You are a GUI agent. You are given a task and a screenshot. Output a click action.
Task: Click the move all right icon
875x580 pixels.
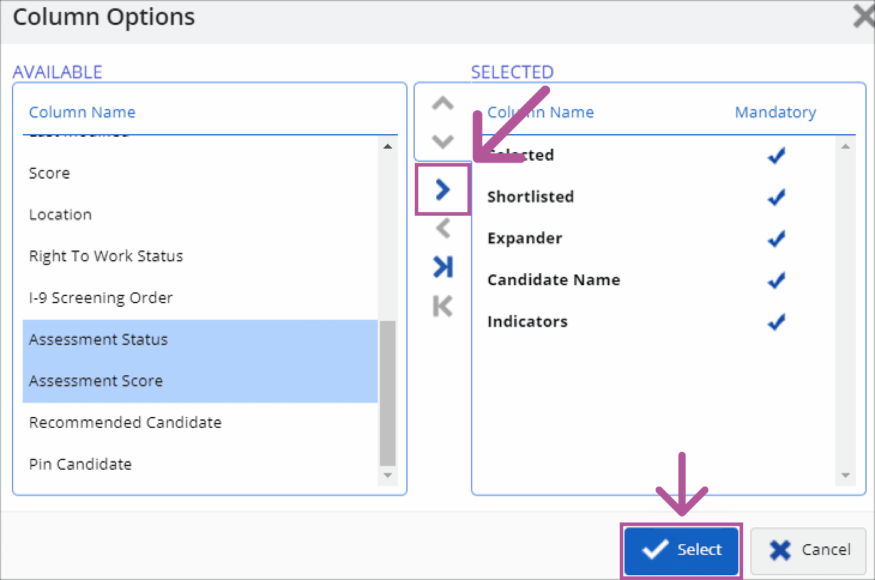pyautogui.click(x=443, y=267)
